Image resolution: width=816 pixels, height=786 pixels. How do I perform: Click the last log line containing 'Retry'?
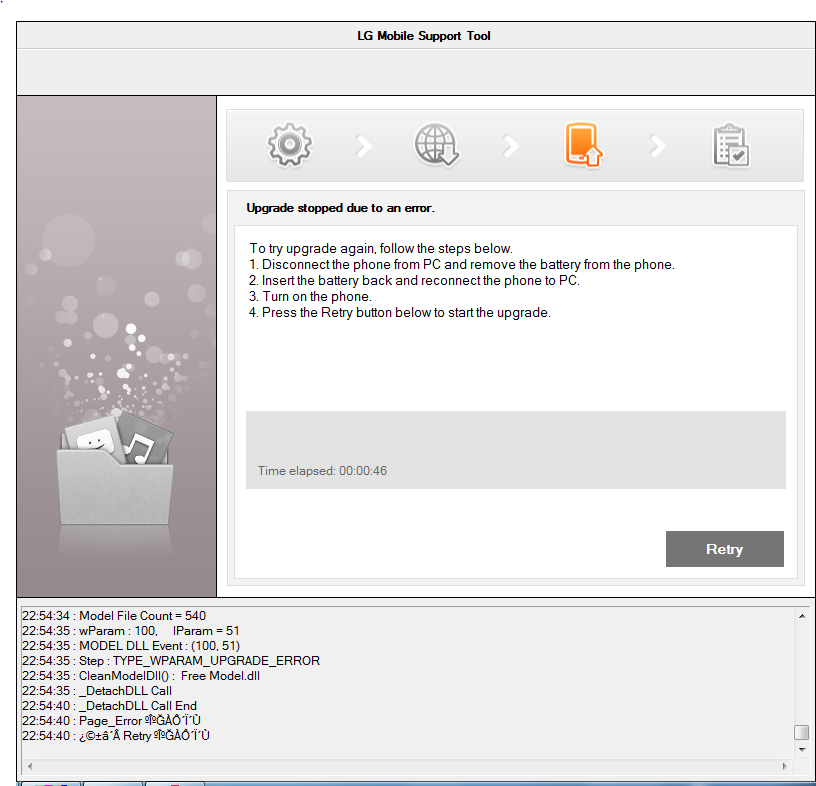point(116,736)
